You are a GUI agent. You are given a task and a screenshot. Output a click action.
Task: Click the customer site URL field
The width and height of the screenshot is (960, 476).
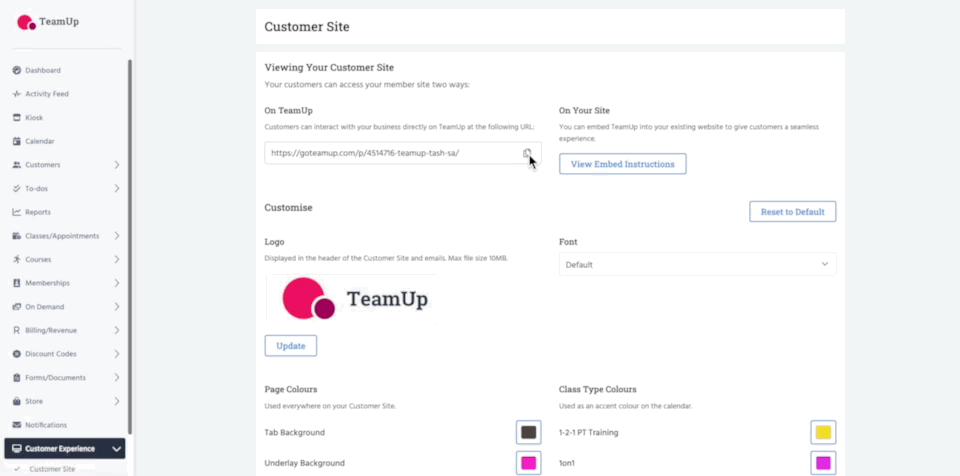pyautogui.click(x=390, y=153)
